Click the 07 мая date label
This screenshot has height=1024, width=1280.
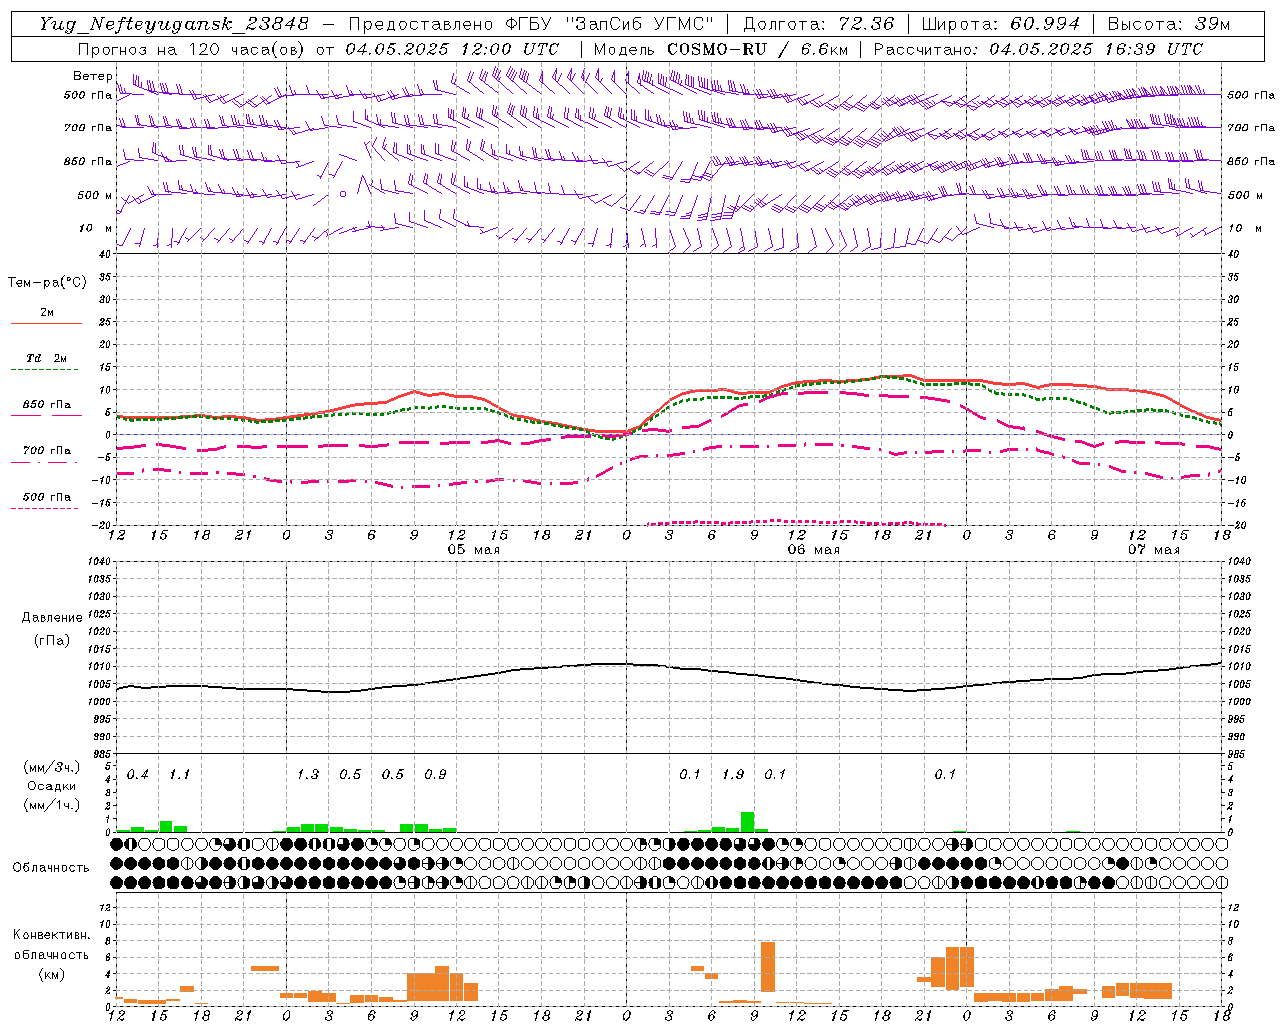pyautogui.click(x=1153, y=549)
